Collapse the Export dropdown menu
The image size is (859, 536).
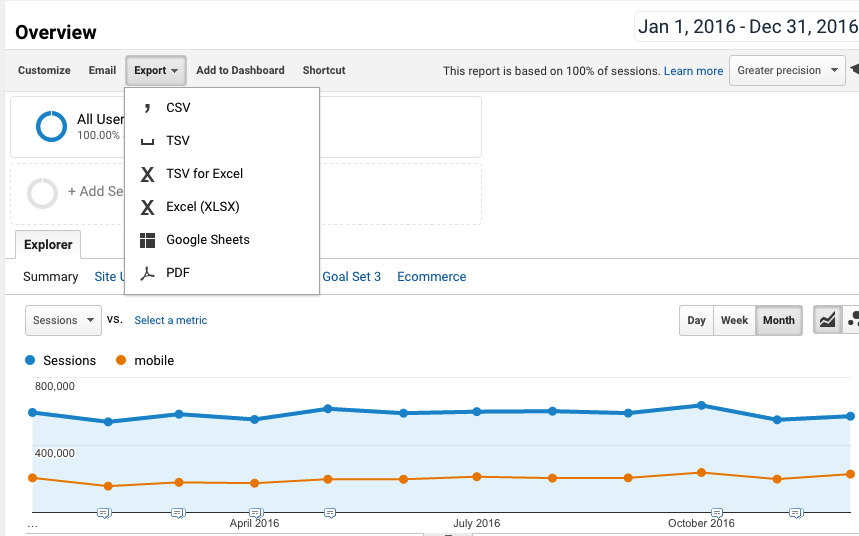156,70
